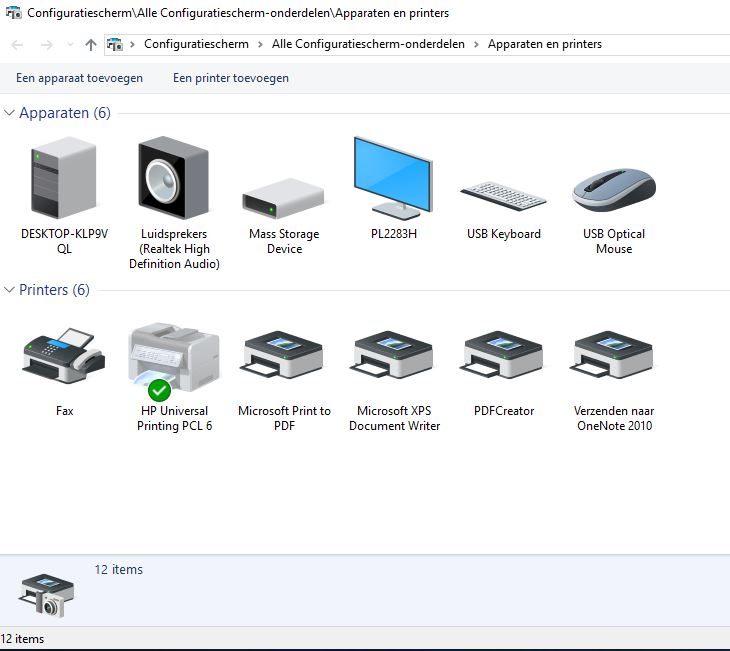This screenshot has height=651, width=730.
Task: Open chevron after Alle Configuratiescherm-onderdelen breadcrumb
Action: click(x=476, y=45)
